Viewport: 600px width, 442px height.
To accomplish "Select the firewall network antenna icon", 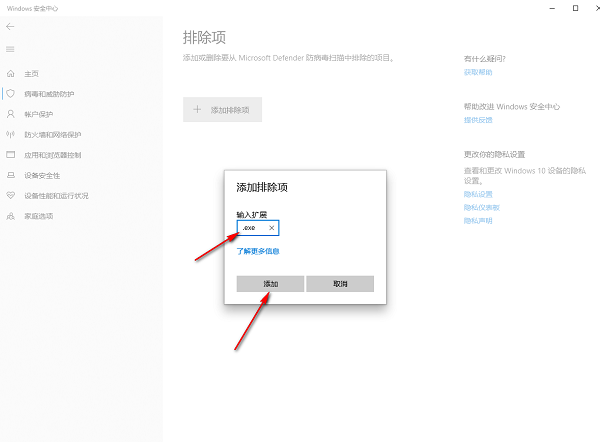I will click(x=11, y=134).
